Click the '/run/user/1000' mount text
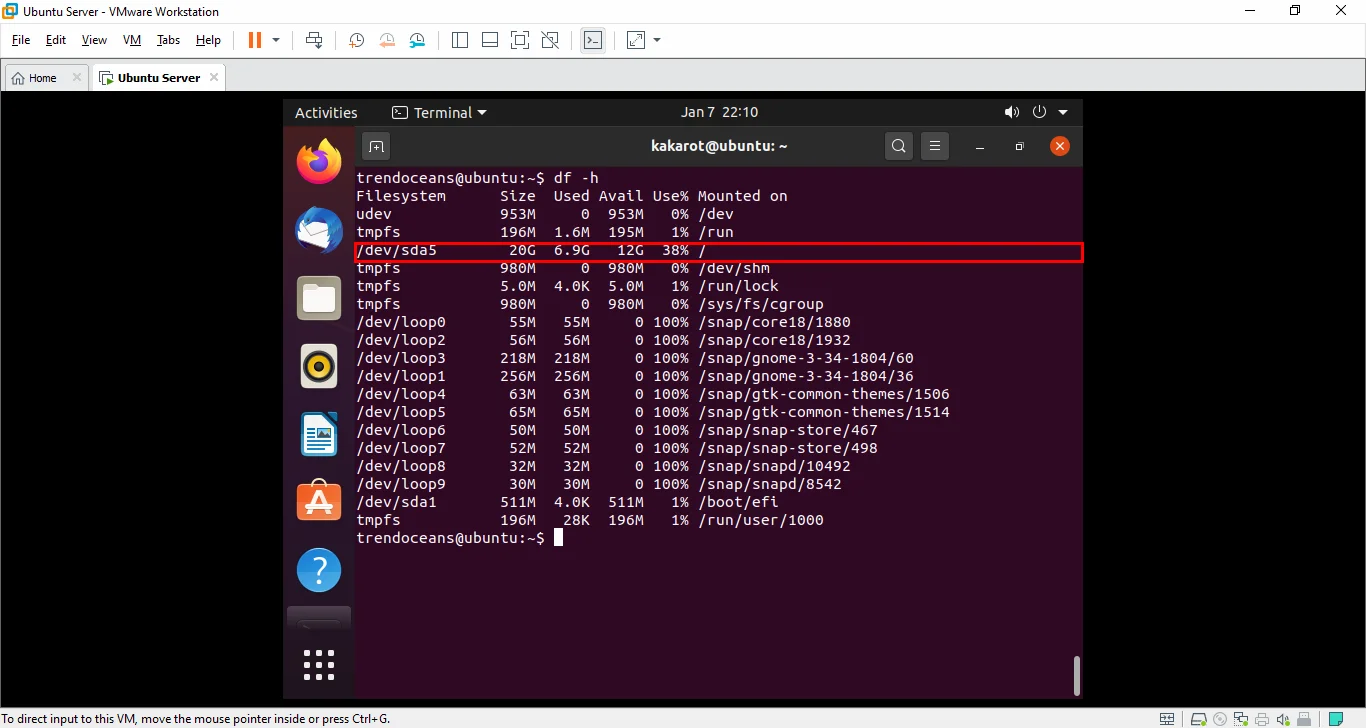 click(761, 520)
